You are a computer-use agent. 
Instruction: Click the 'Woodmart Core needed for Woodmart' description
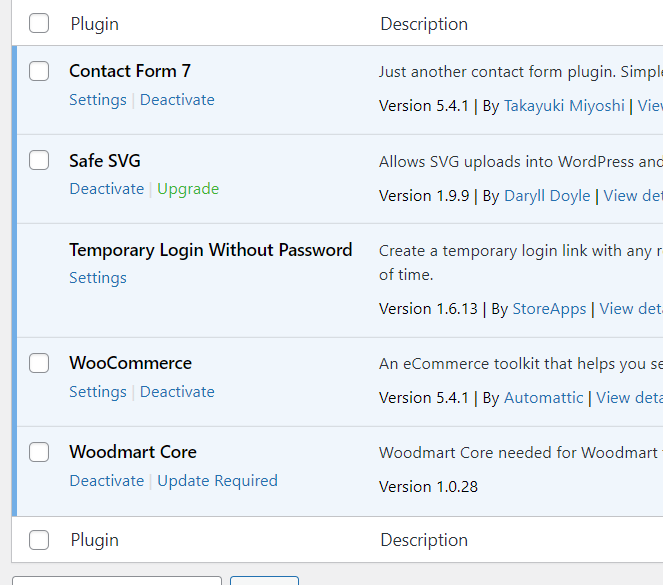[521, 453]
